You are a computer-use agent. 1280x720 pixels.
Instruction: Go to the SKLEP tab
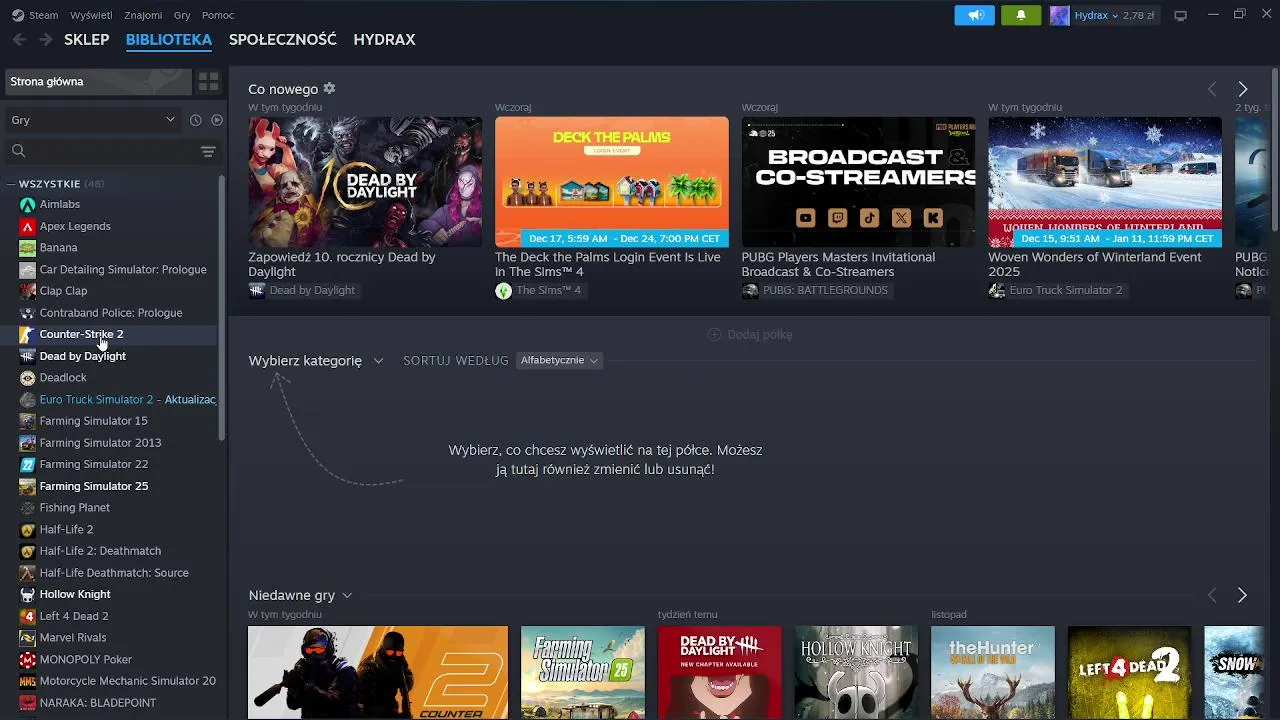point(86,39)
